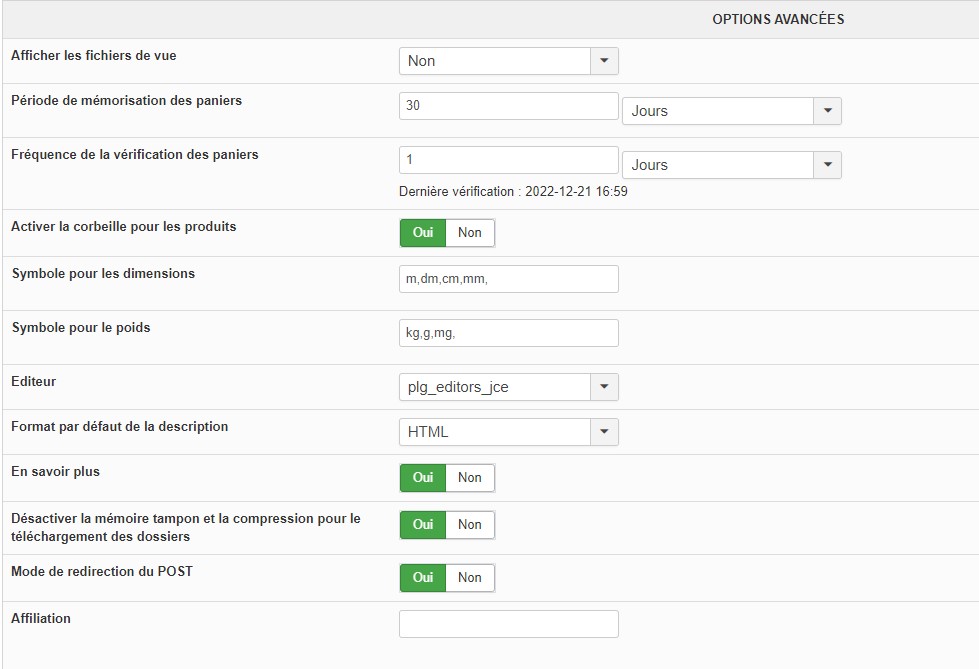979x669 pixels.
Task: Click the basket verification frequency number field
Action: pyautogui.click(x=508, y=159)
